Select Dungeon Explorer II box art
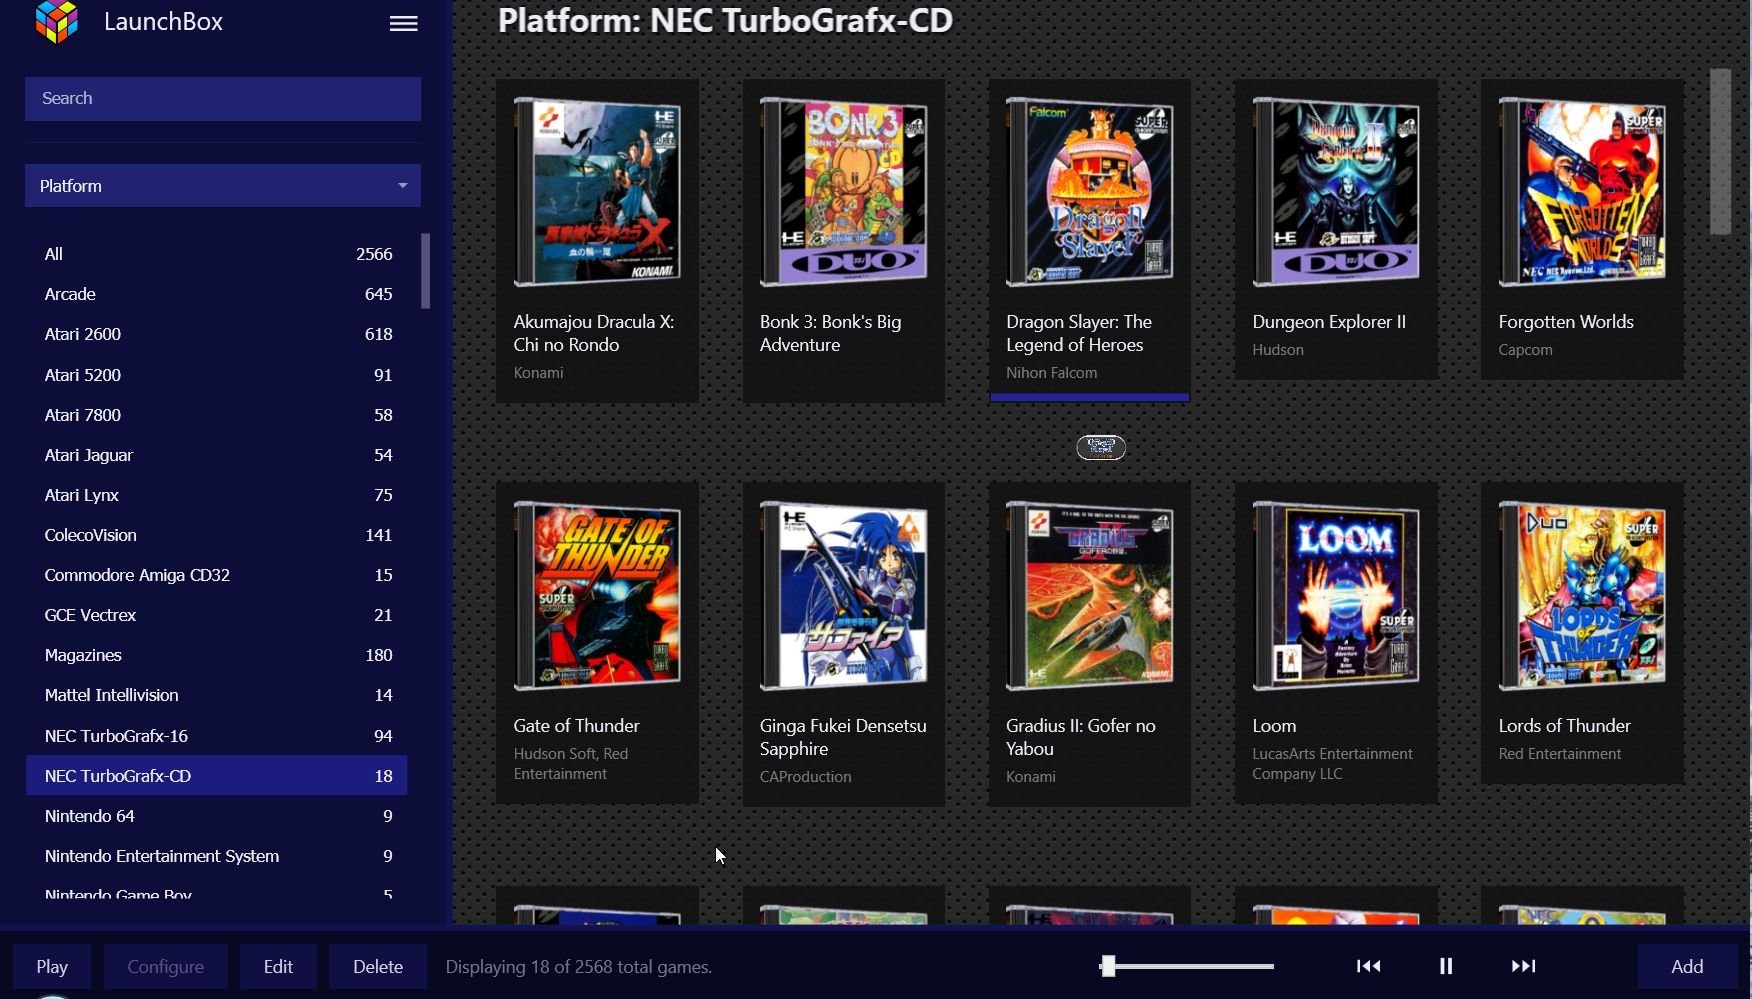Image resolution: width=1752 pixels, height=999 pixels. 1335,192
